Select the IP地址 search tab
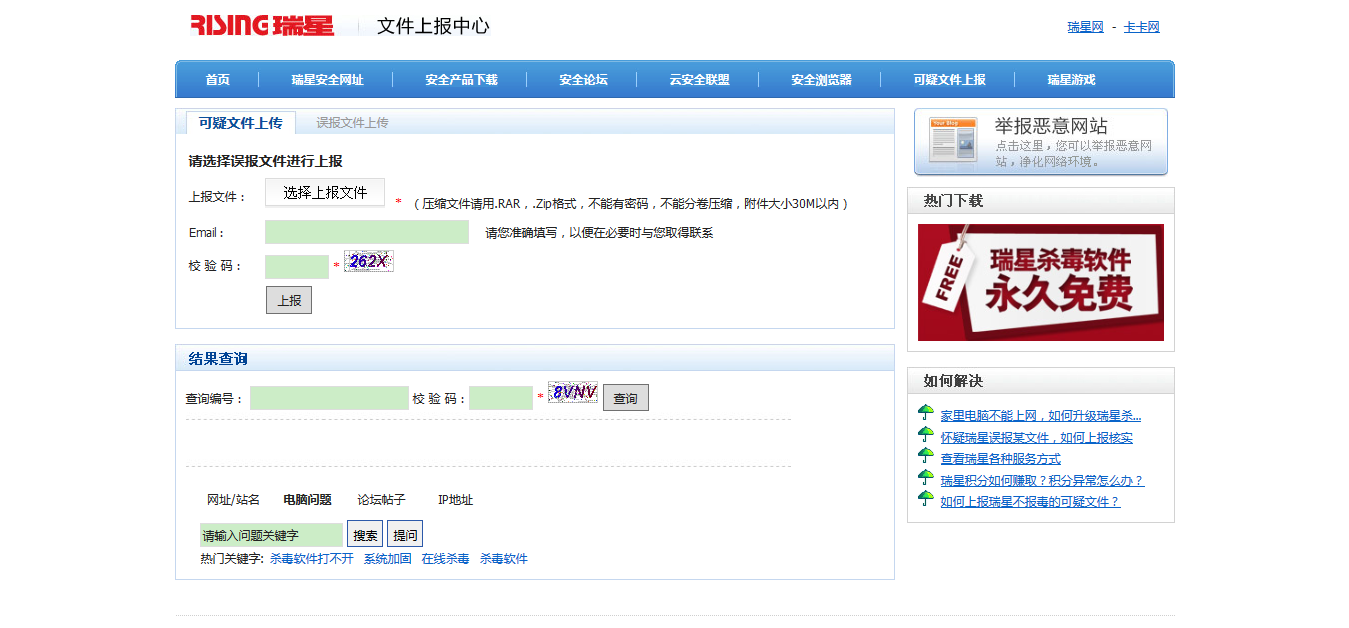Screen dimensions: 1349x628 455,500
